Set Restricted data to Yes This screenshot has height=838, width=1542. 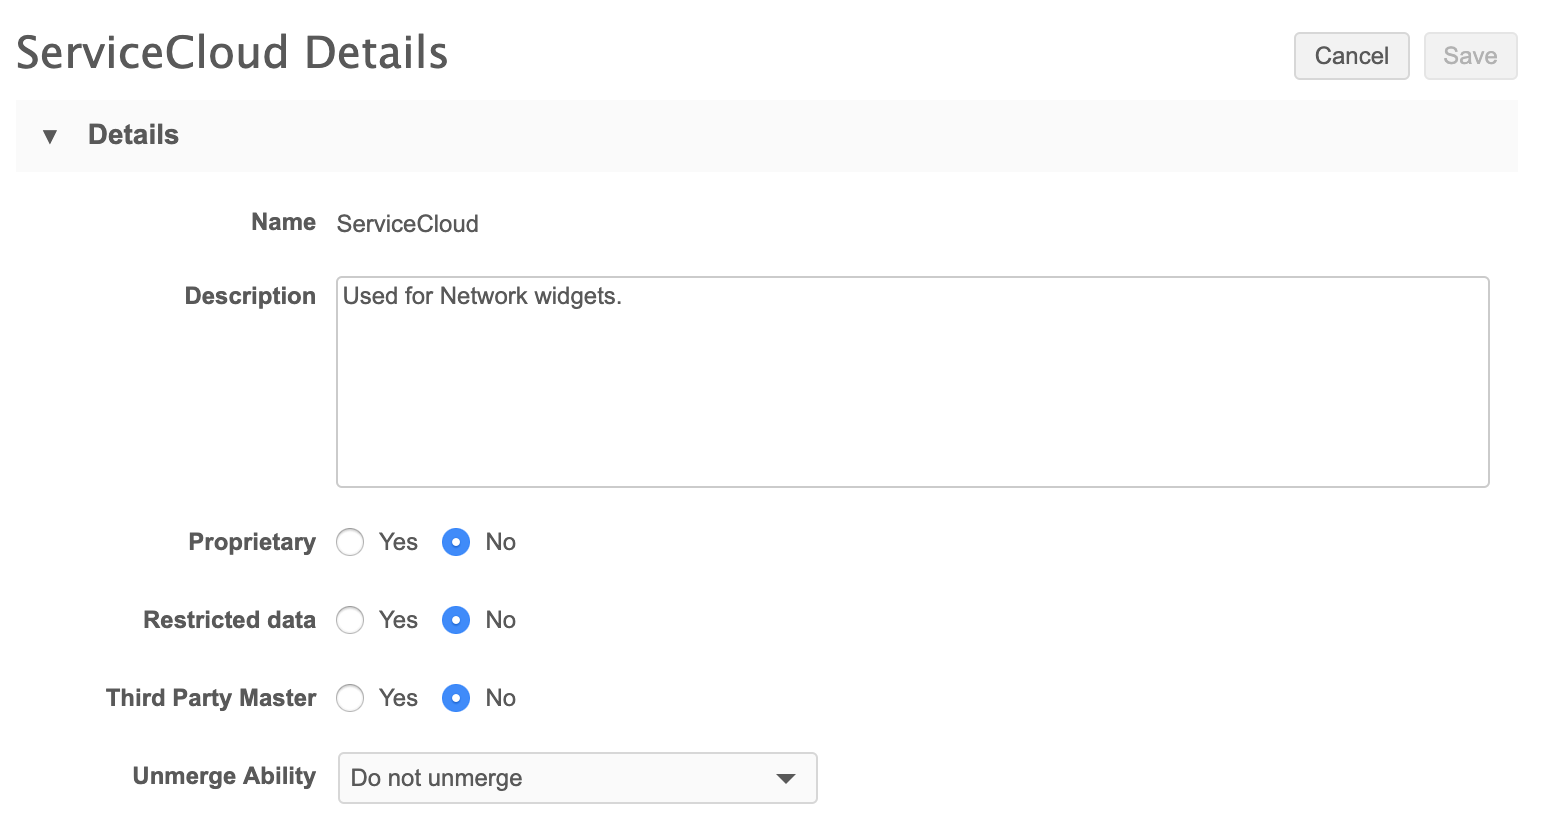pos(350,620)
